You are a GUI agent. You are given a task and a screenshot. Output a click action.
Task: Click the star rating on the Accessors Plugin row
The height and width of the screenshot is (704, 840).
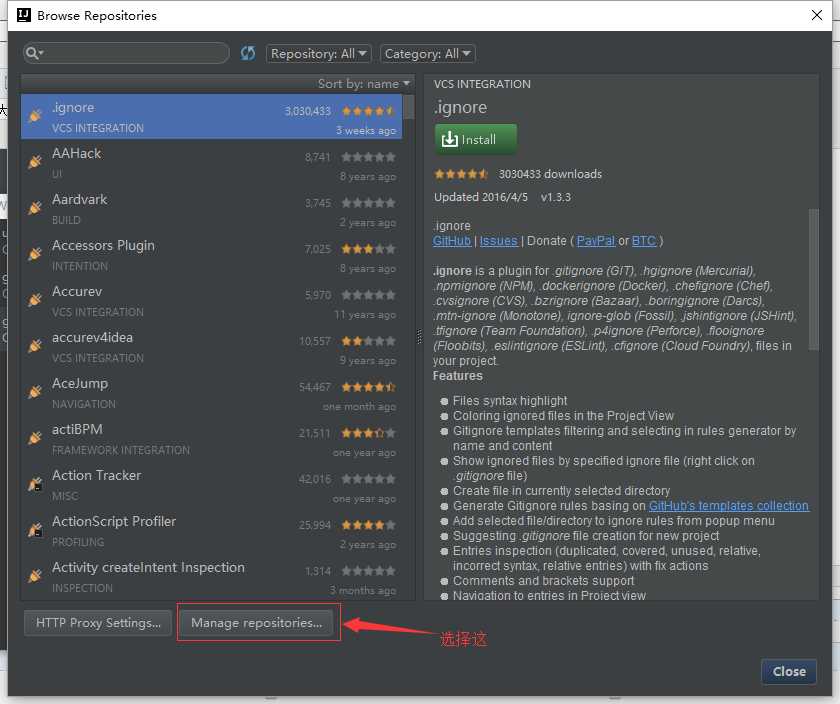[x=369, y=249]
